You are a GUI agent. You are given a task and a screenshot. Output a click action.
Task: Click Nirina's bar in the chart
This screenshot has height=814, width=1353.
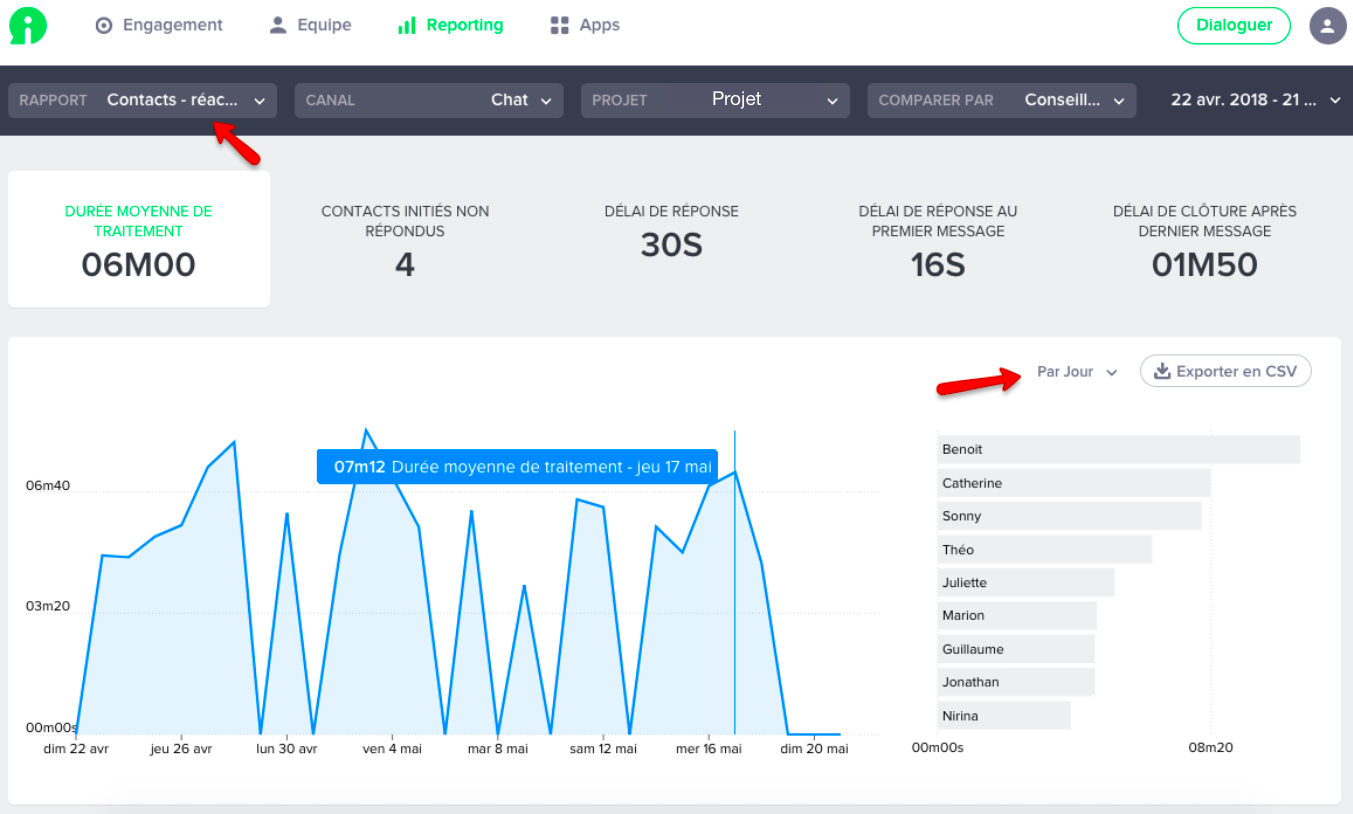[1004, 716]
